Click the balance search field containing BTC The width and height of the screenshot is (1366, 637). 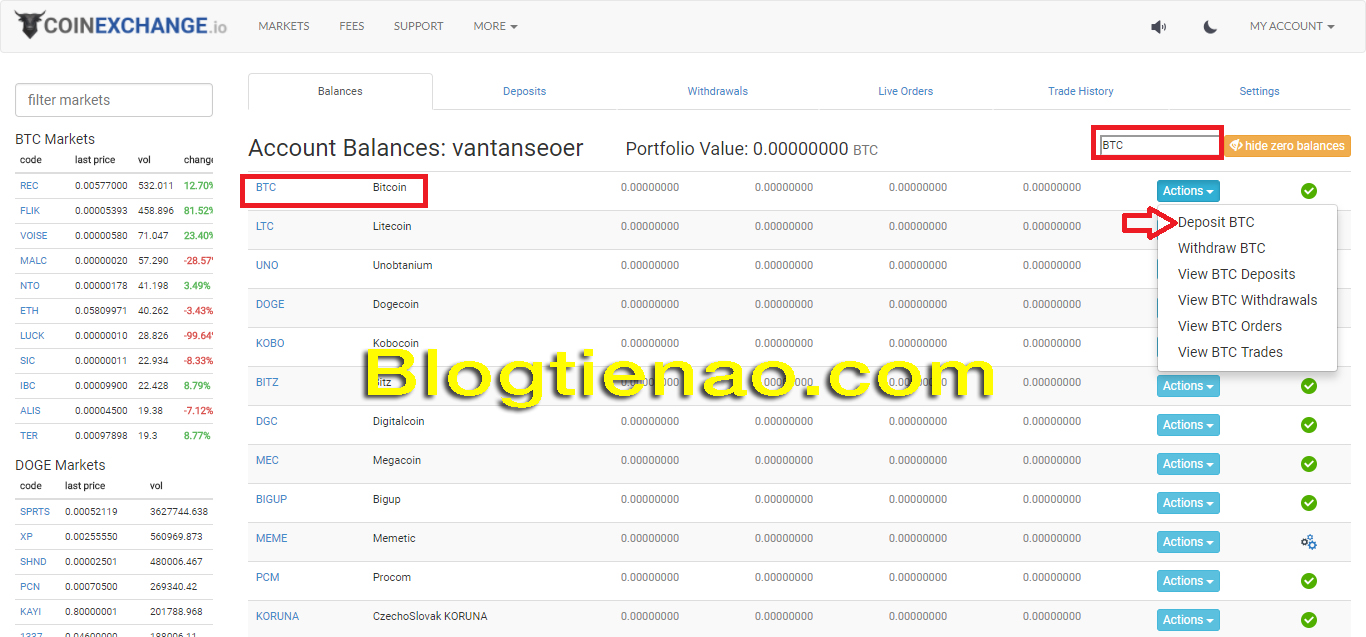pyautogui.click(x=1160, y=145)
